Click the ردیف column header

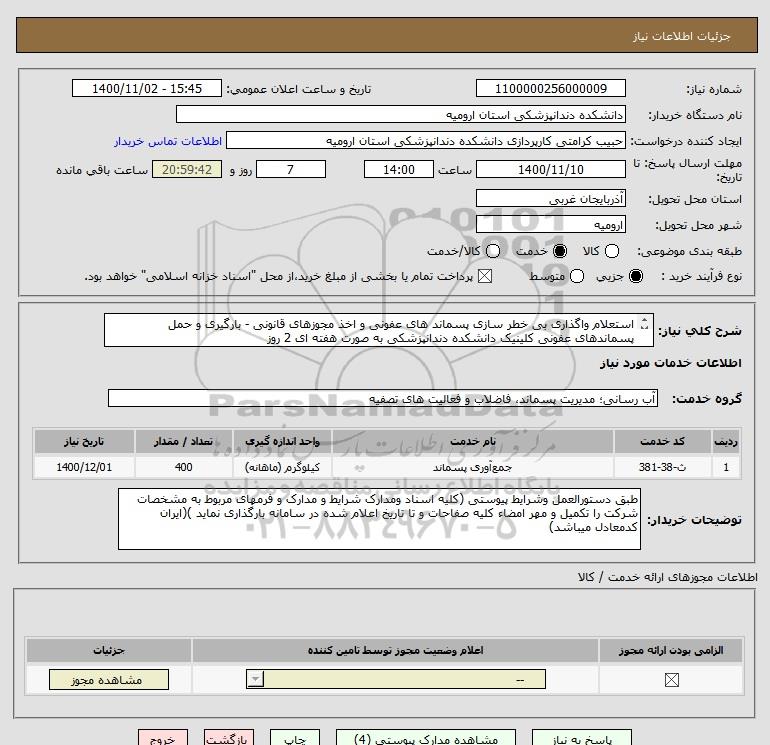(726, 441)
